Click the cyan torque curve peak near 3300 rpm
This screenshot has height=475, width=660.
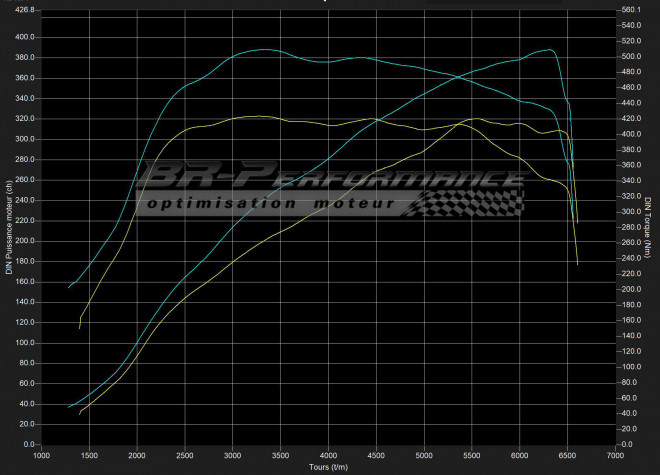(x=262, y=49)
